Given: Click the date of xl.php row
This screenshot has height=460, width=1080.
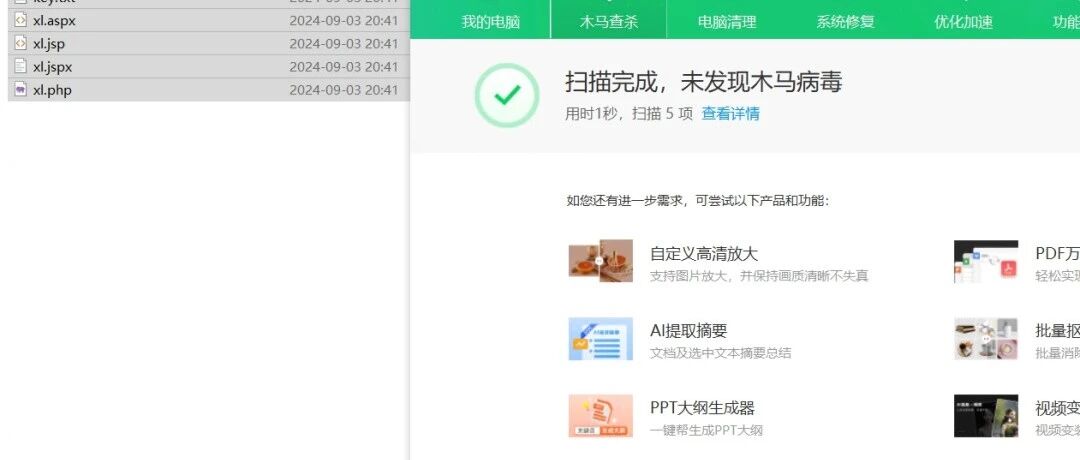Looking at the screenshot, I should tap(344, 90).
